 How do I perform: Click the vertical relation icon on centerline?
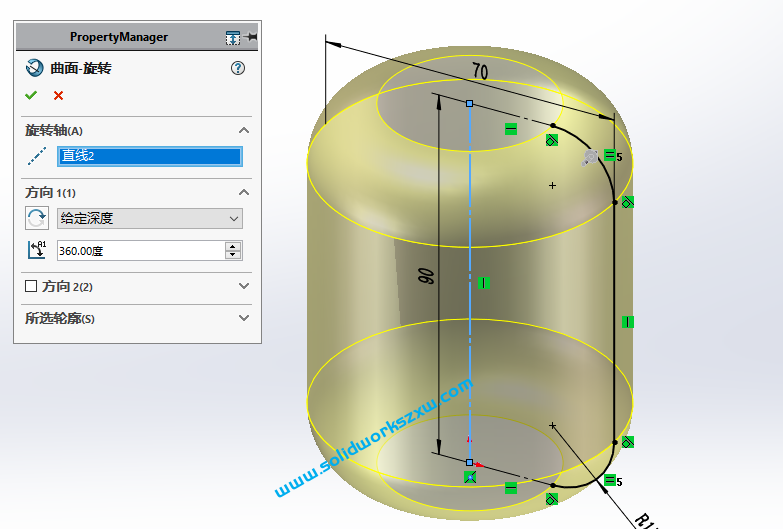pyautogui.click(x=483, y=283)
